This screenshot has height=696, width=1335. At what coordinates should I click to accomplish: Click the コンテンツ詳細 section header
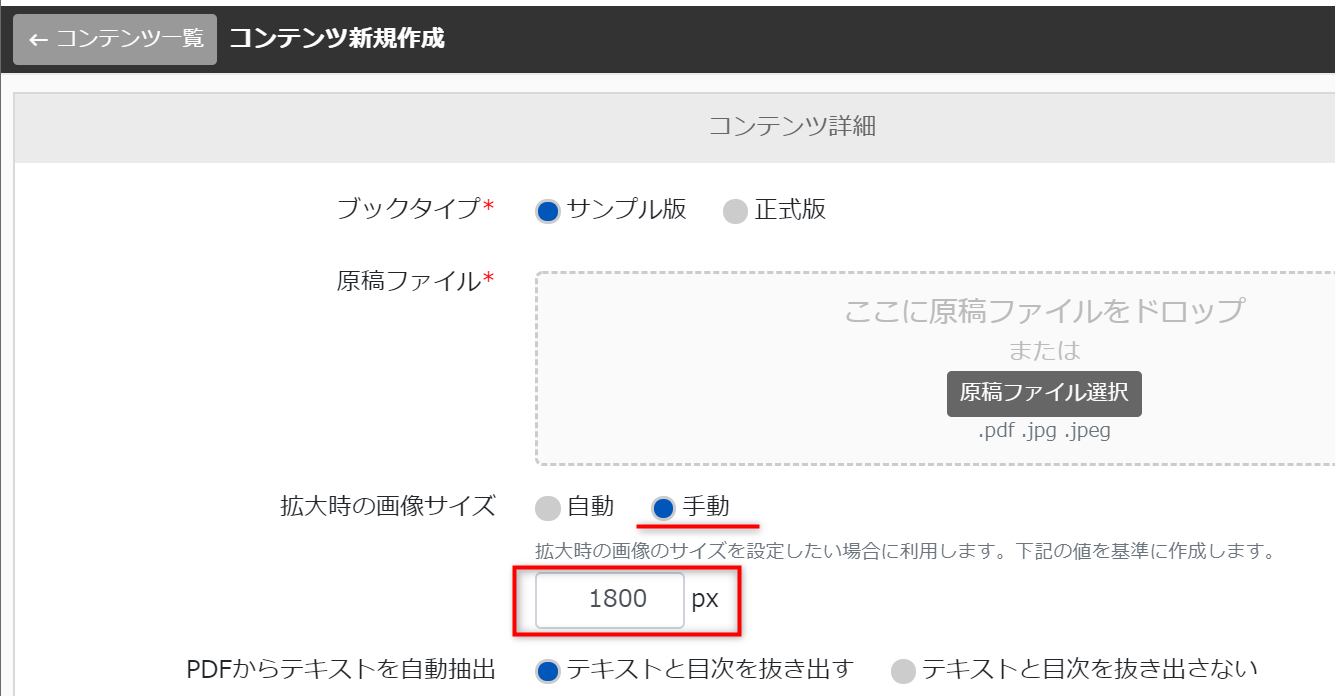pyautogui.click(x=792, y=126)
